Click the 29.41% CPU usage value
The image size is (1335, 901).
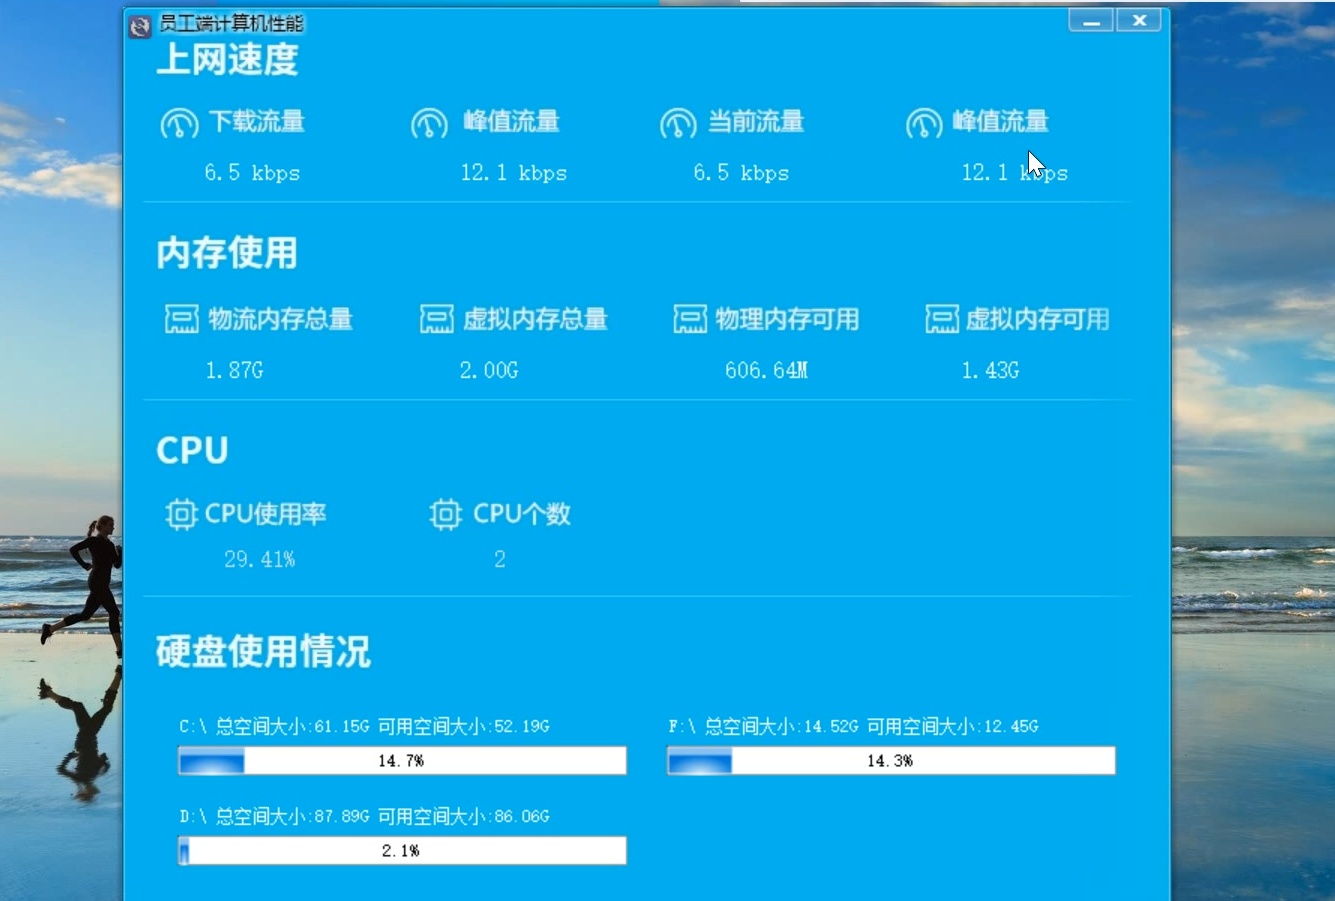point(261,559)
